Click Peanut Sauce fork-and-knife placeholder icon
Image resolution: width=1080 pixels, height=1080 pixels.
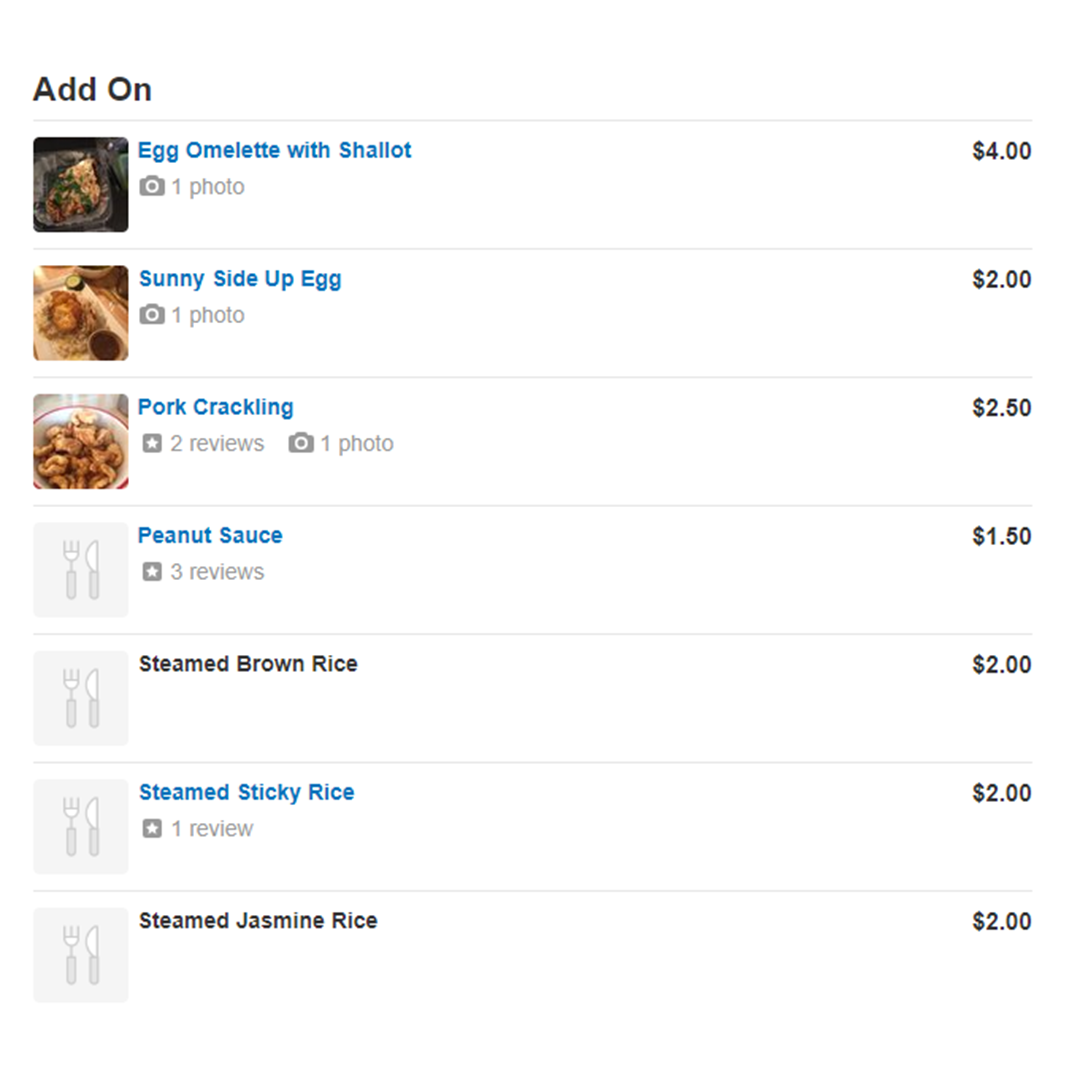click(x=81, y=570)
